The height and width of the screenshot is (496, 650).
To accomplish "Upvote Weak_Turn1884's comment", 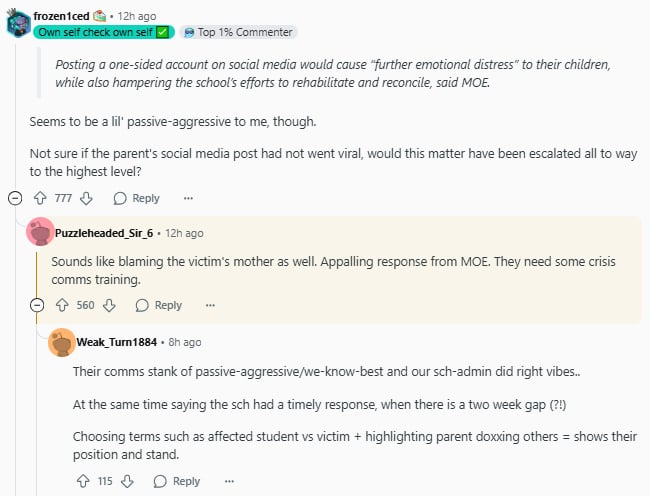I will (x=83, y=481).
